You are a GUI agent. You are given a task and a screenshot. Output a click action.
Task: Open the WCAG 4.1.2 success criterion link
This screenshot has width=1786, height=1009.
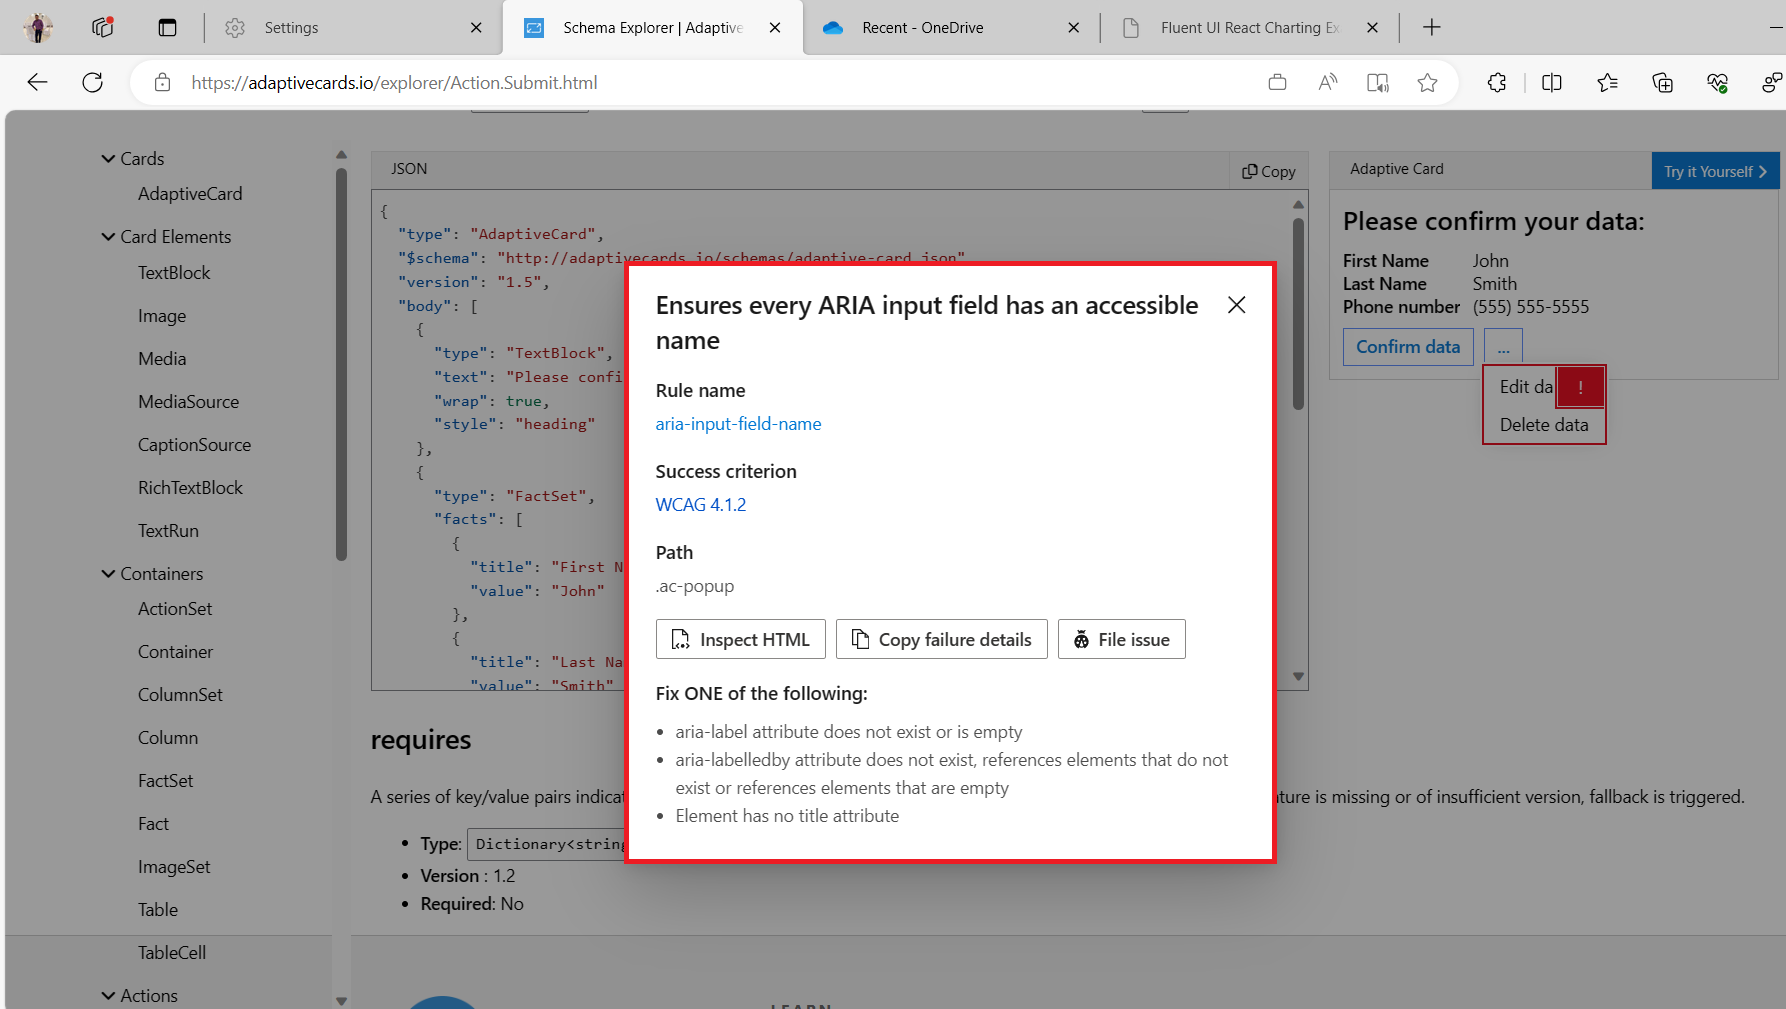(700, 504)
